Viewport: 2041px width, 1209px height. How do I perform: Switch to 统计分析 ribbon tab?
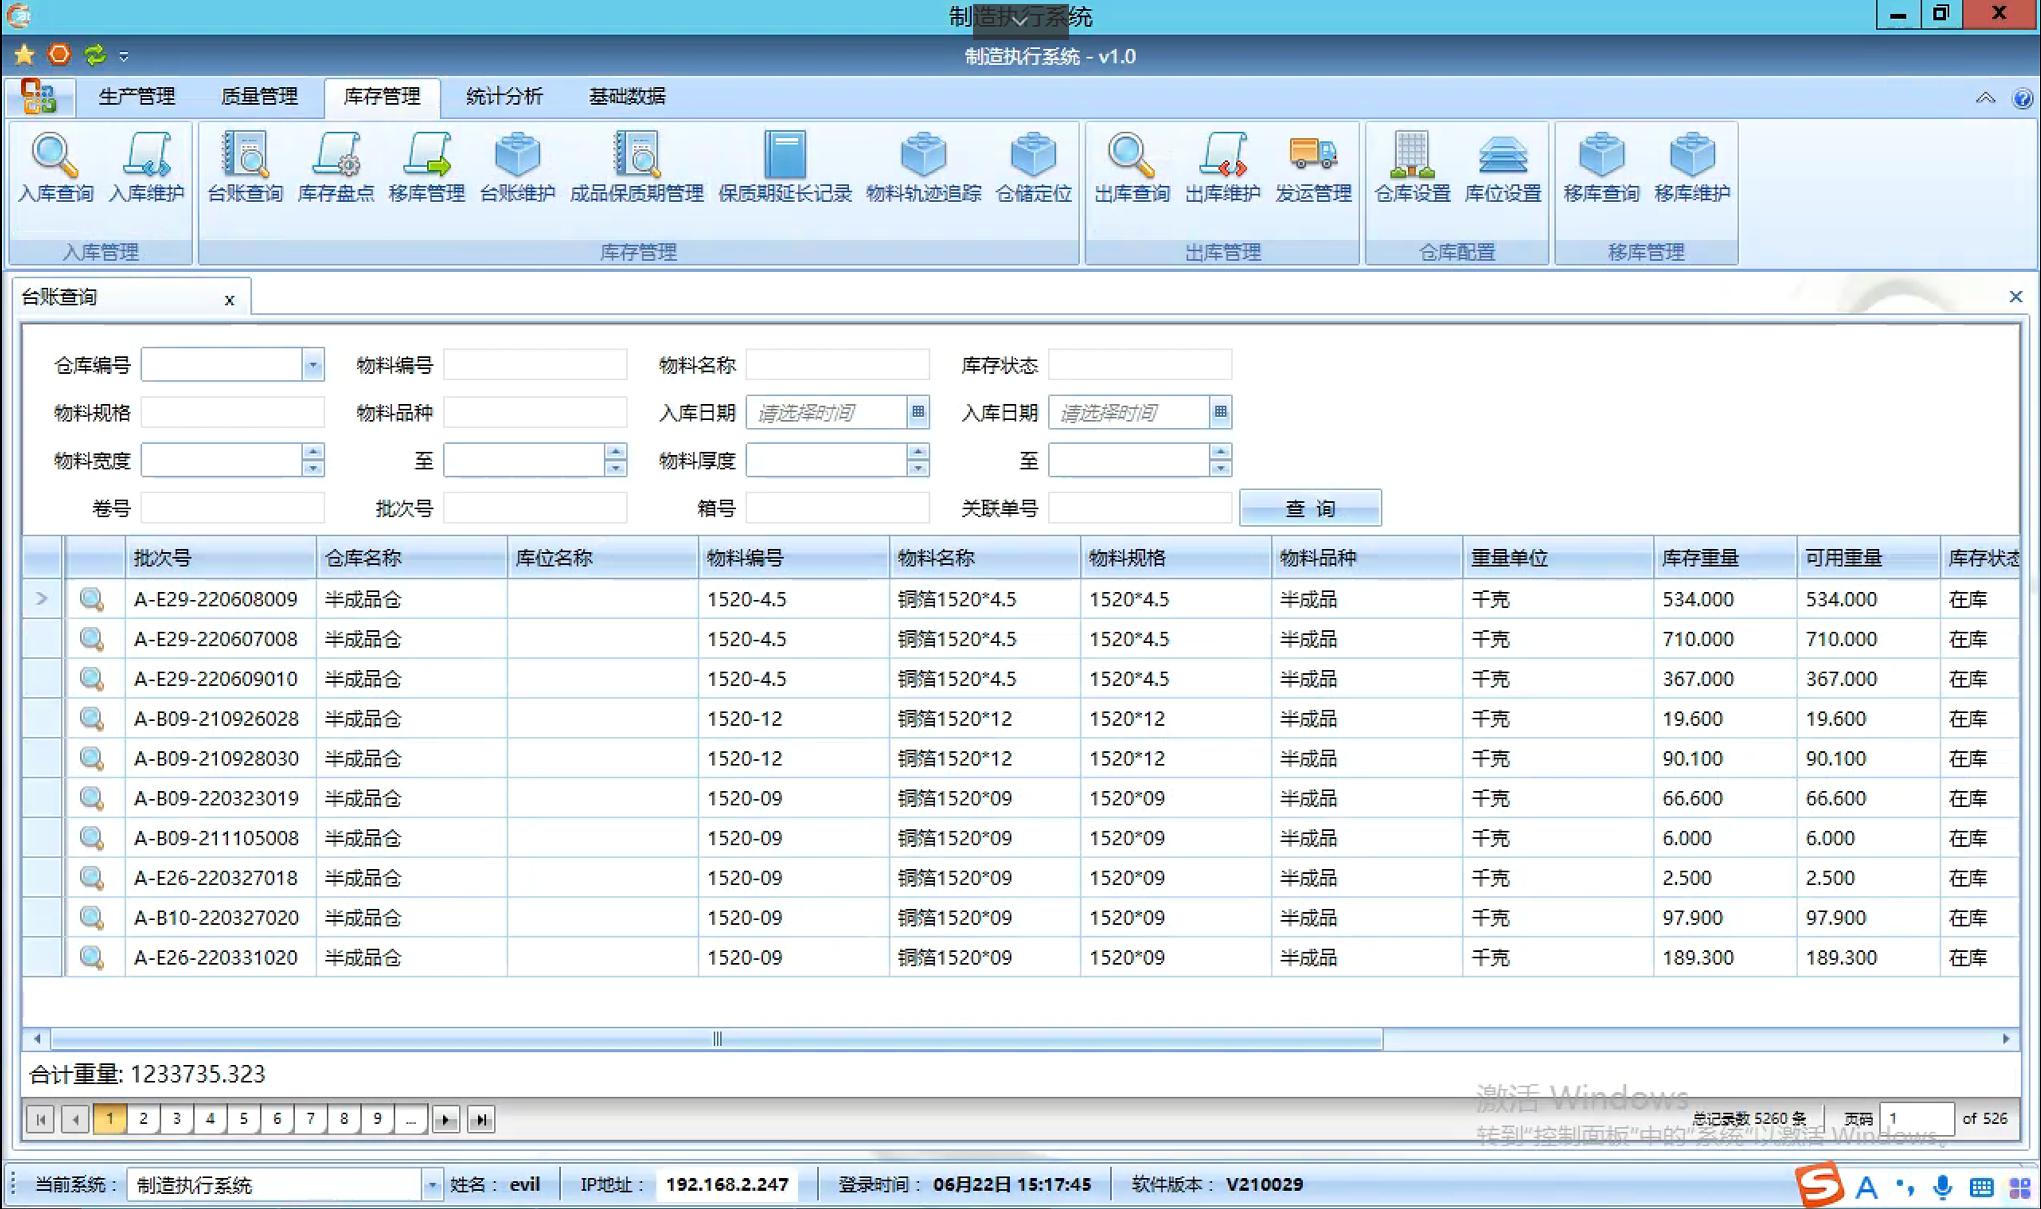click(504, 96)
